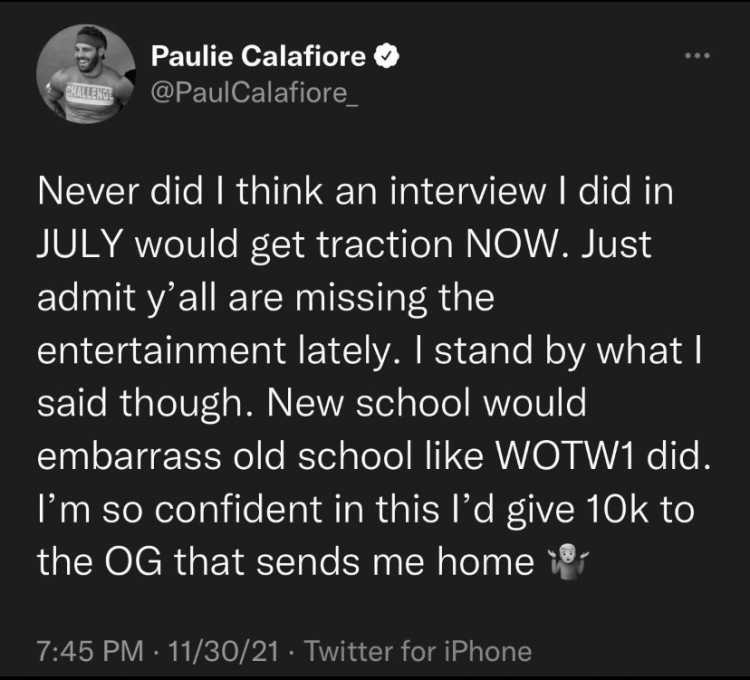Click the word interview in first line
Image resolution: width=750 pixels, height=680 pixels.
tap(468, 191)
